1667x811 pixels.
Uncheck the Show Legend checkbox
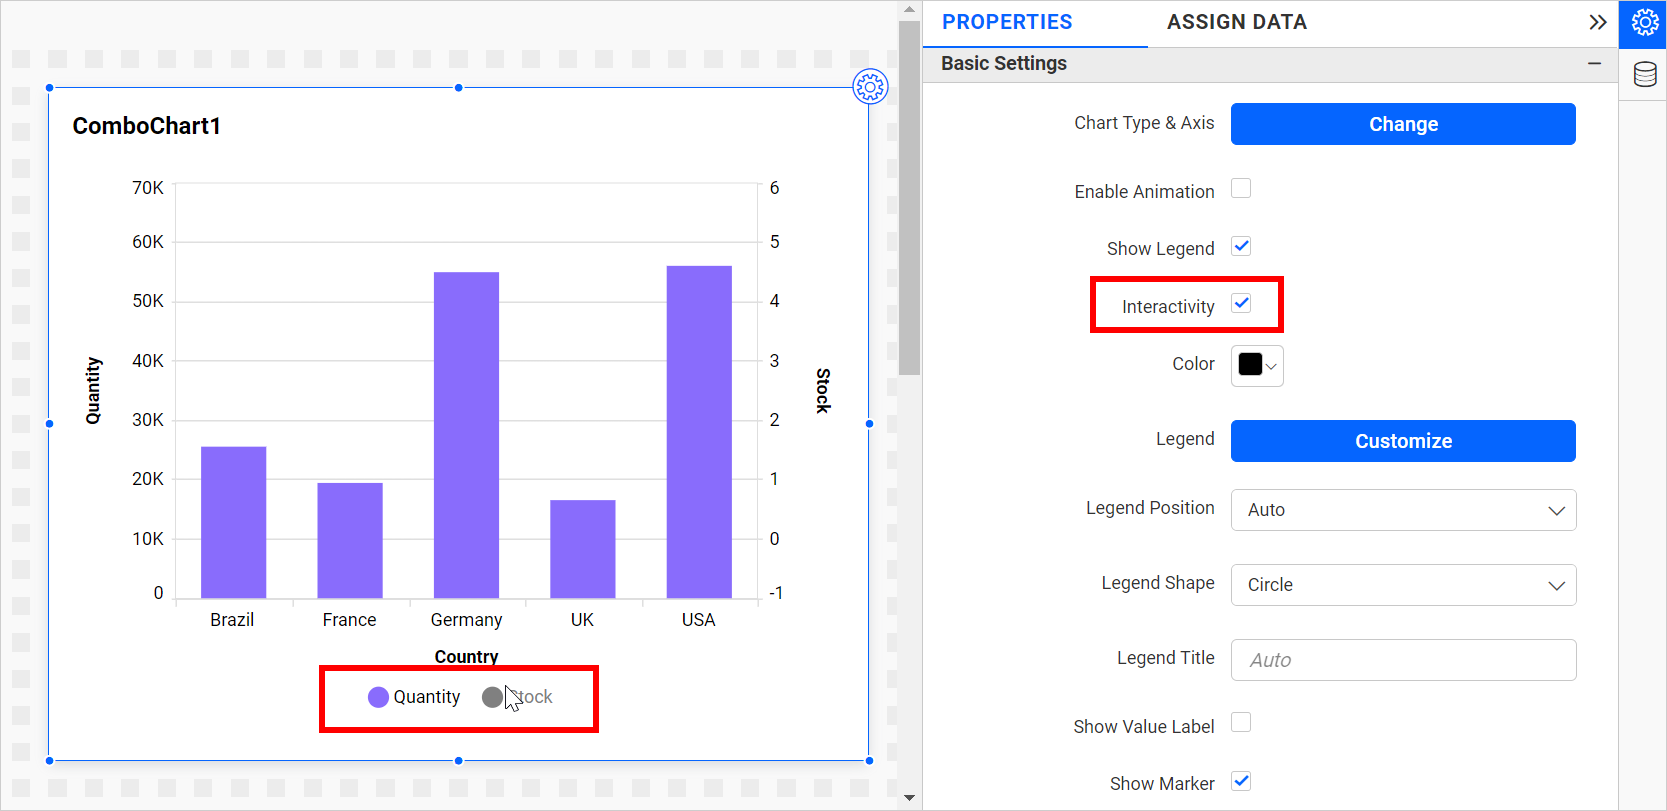[1241, 246]
